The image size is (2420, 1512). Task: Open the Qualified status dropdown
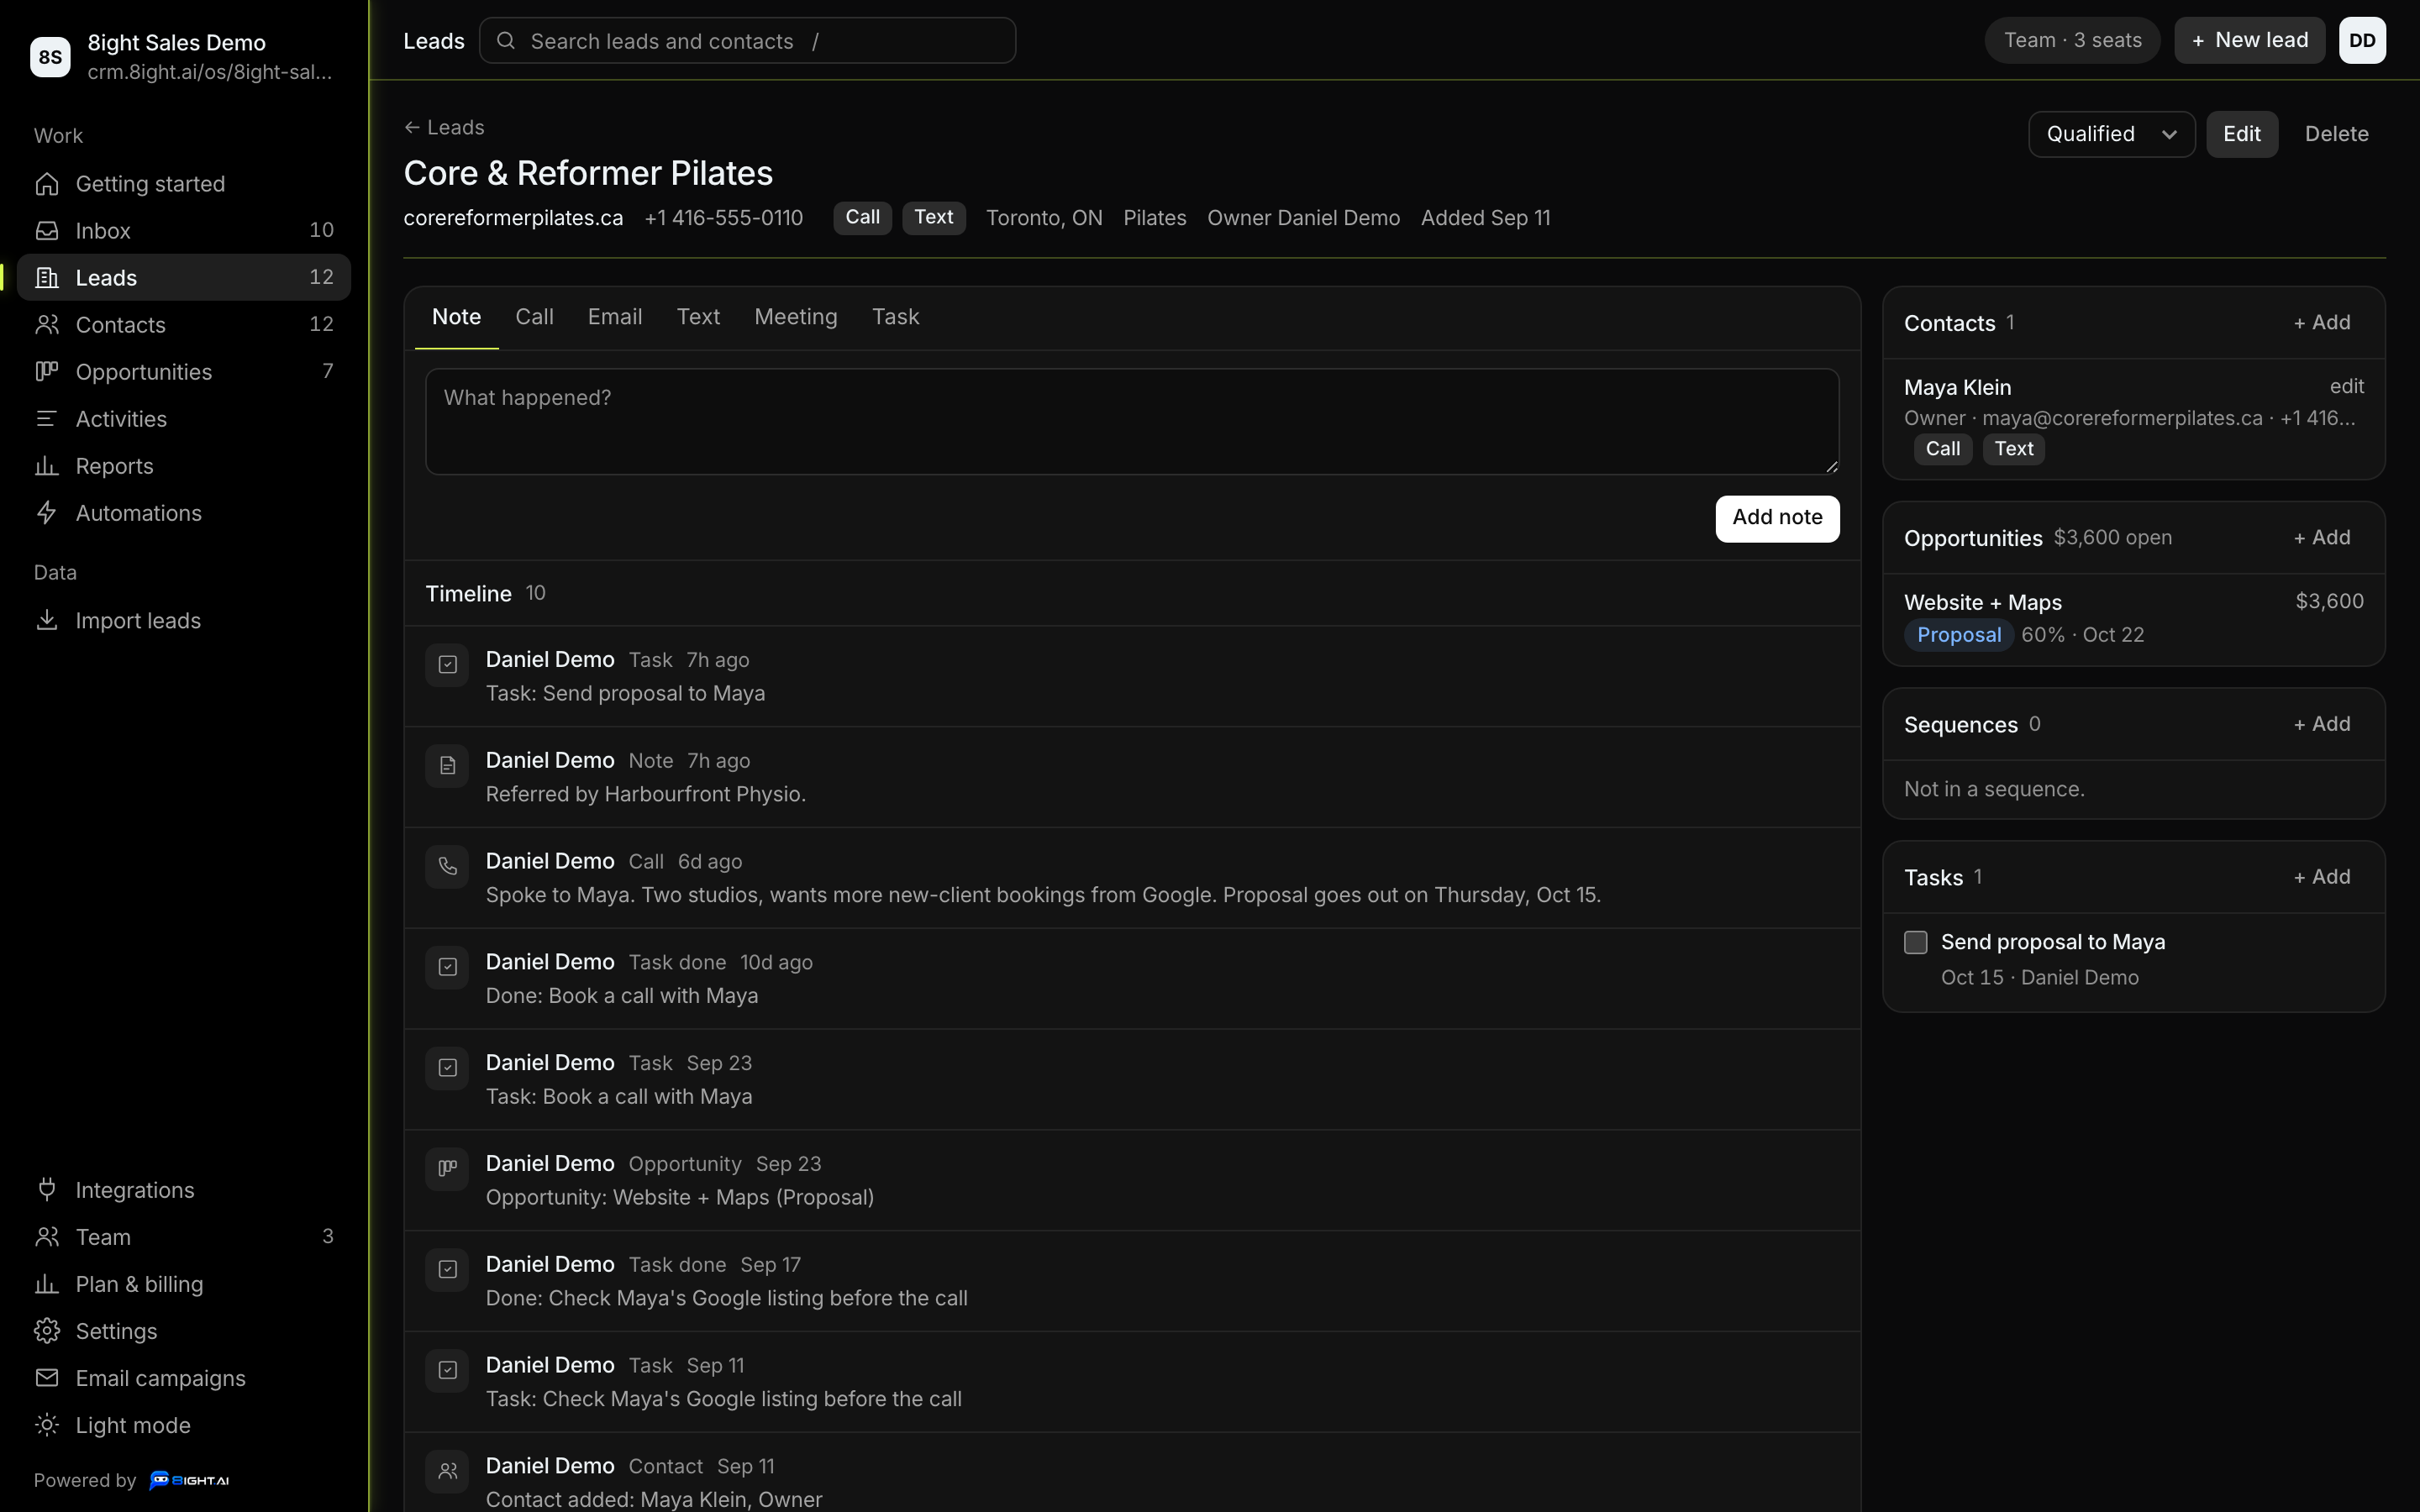click(x=2111, y=134)
